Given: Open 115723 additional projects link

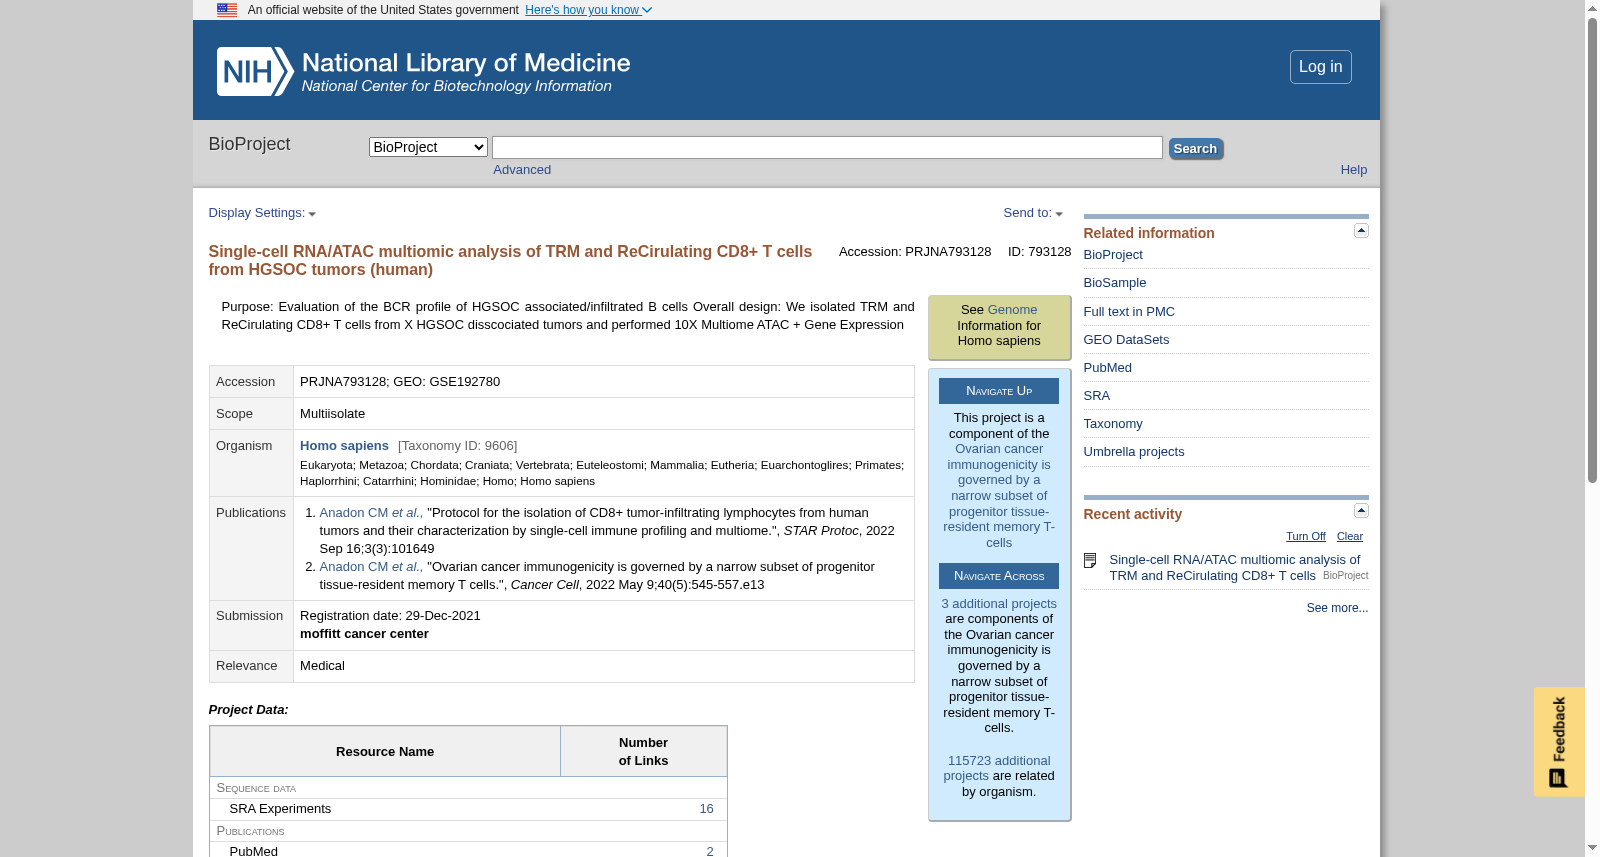Looking at the screenshot, I should tap(997, 768).
